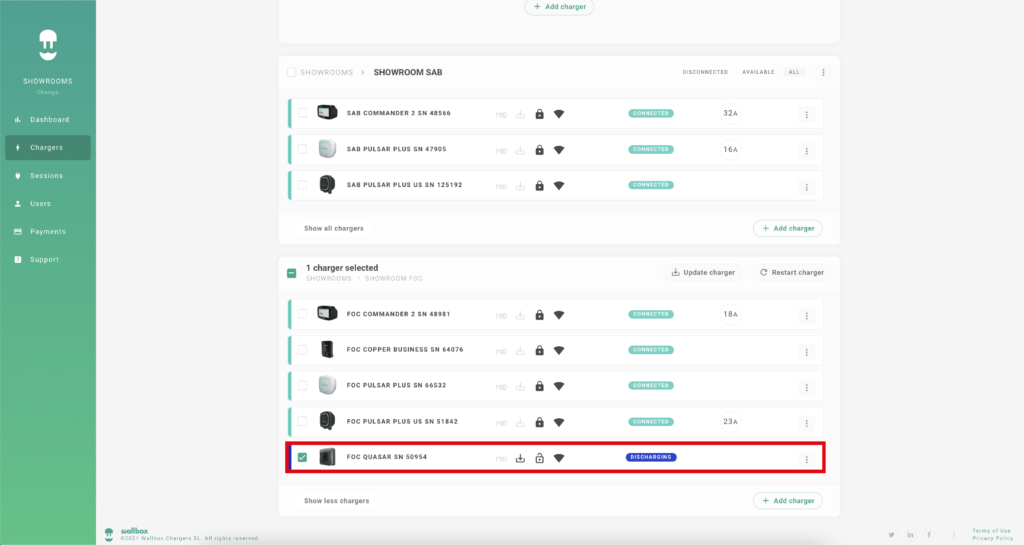1024x545 pixels.
Task: Click wifi icon for SAB Pulsar Plus SN 47905
Action: pos(559,150)
